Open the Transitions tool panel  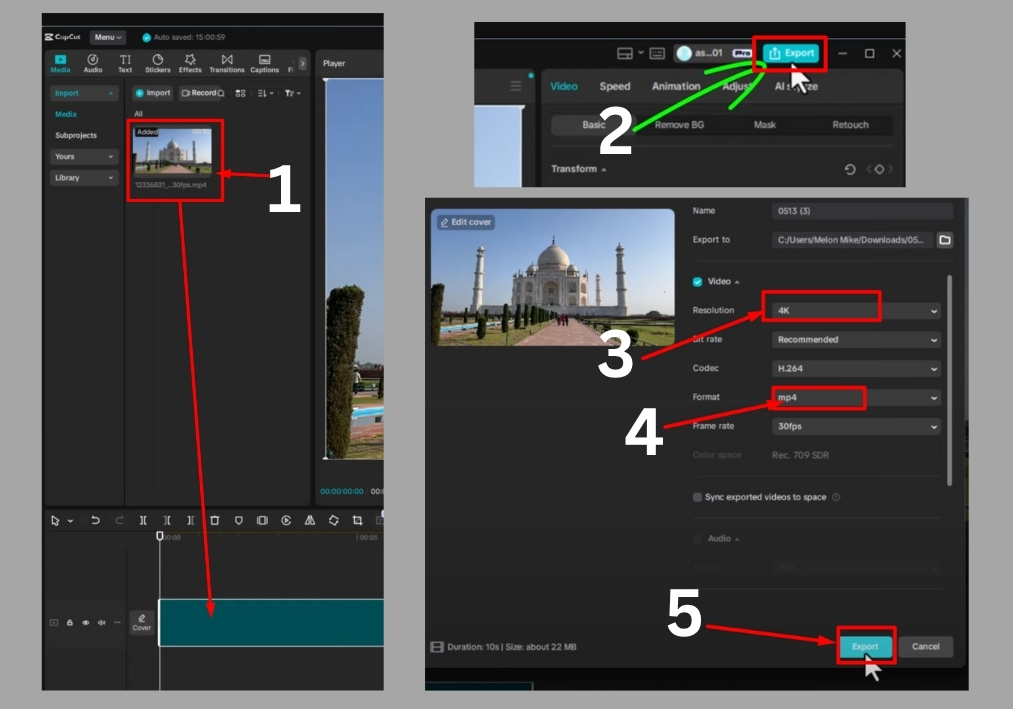coord(227,63)
